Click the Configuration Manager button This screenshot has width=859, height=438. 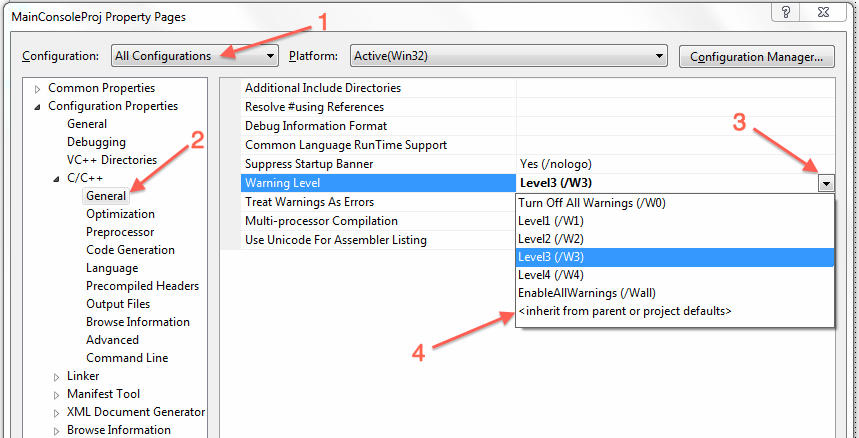(x=756, y=57)
